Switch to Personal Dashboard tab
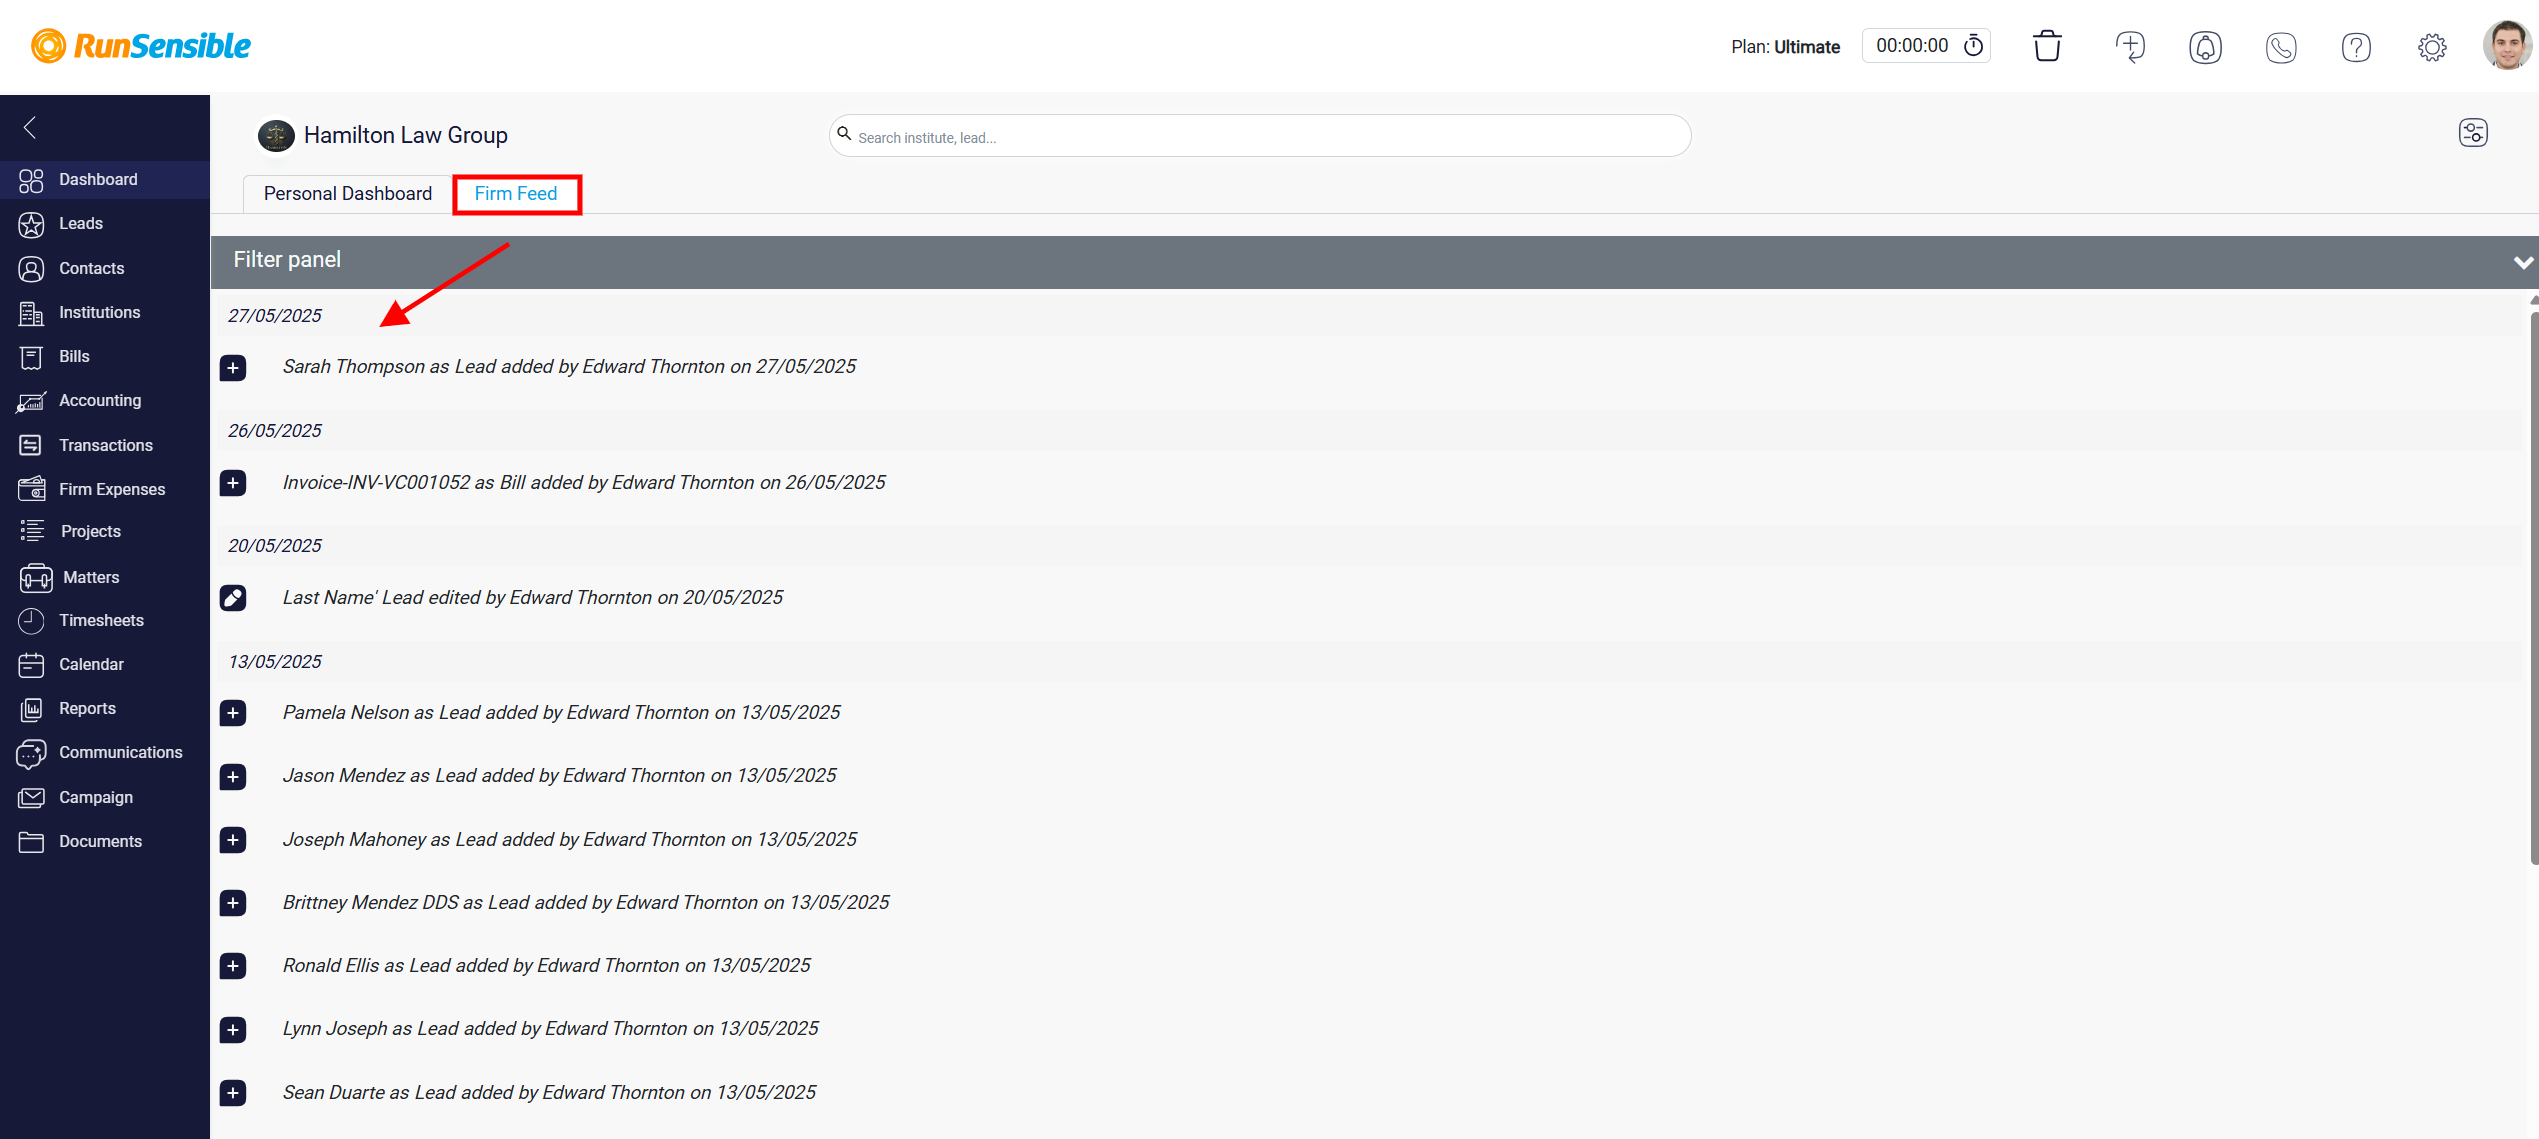 click(x=347, y=194)
